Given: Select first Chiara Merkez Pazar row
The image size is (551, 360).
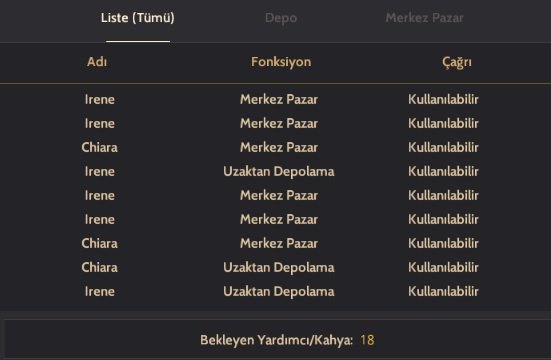Looking at the screenshot, I should 276,147.
